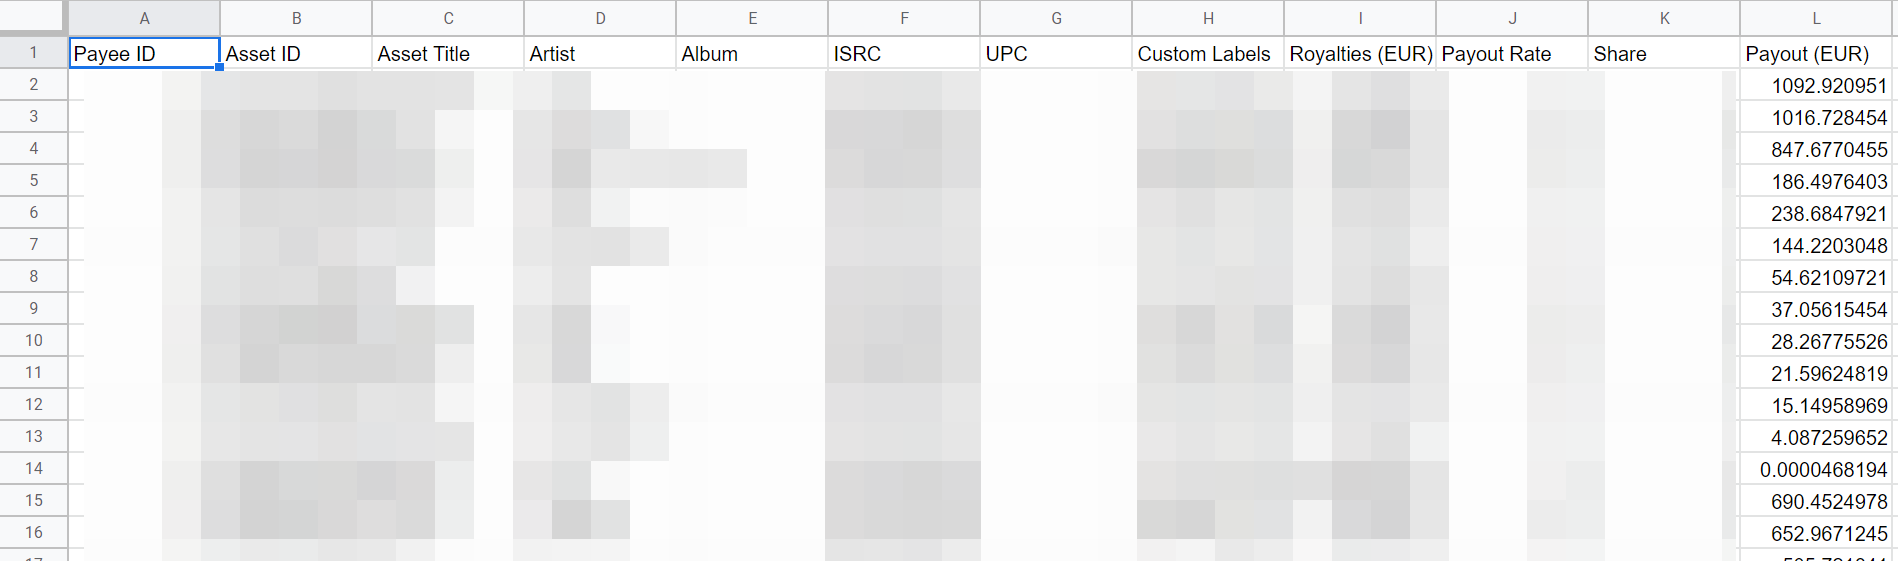The image size is (1898, 561).
Task: Select the ISRC header cell
Action: [904, 54]
